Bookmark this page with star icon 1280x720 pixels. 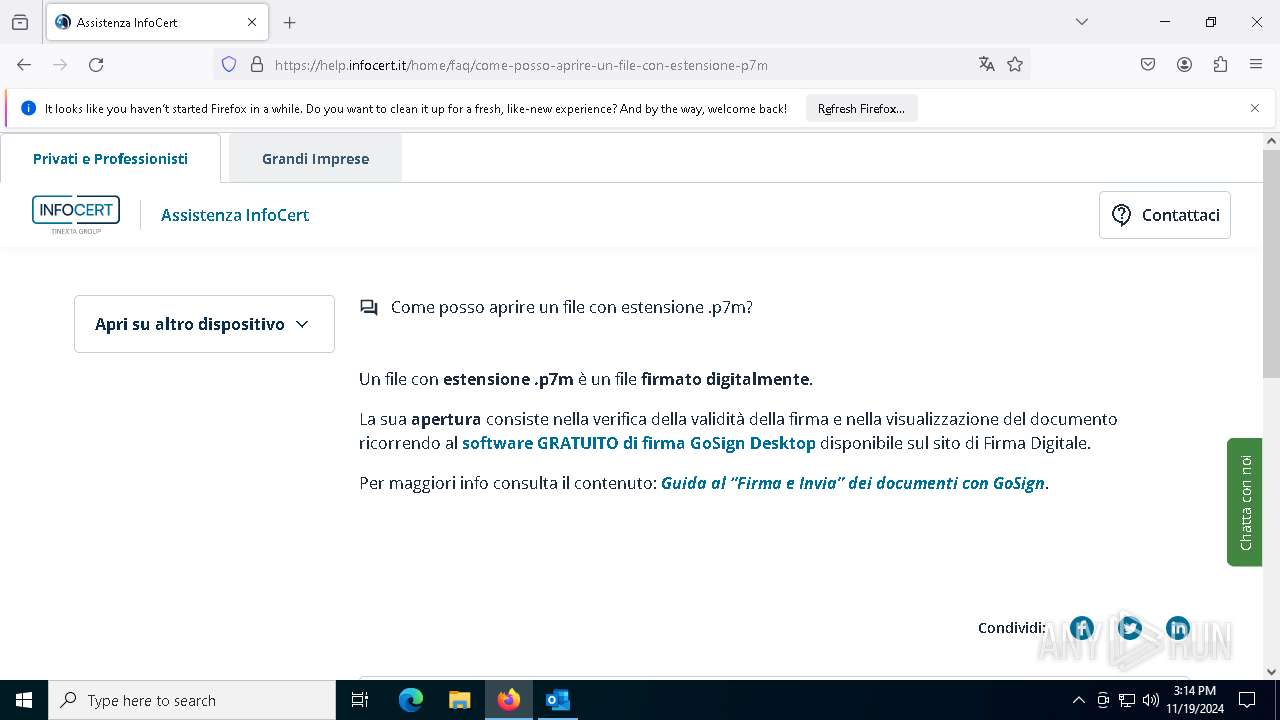[1015, 64]
